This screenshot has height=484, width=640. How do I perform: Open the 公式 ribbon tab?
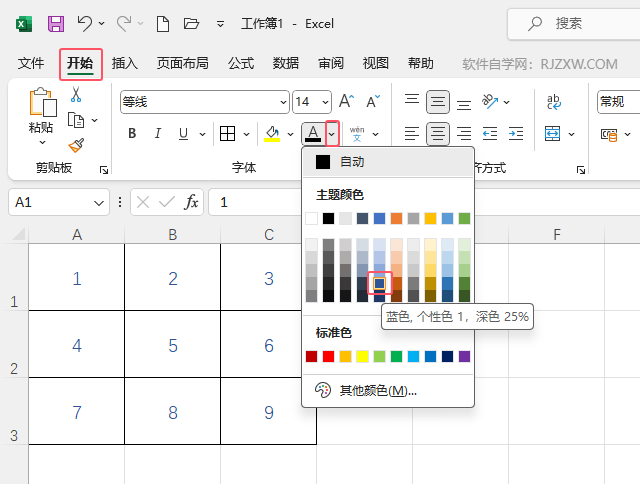241,63
